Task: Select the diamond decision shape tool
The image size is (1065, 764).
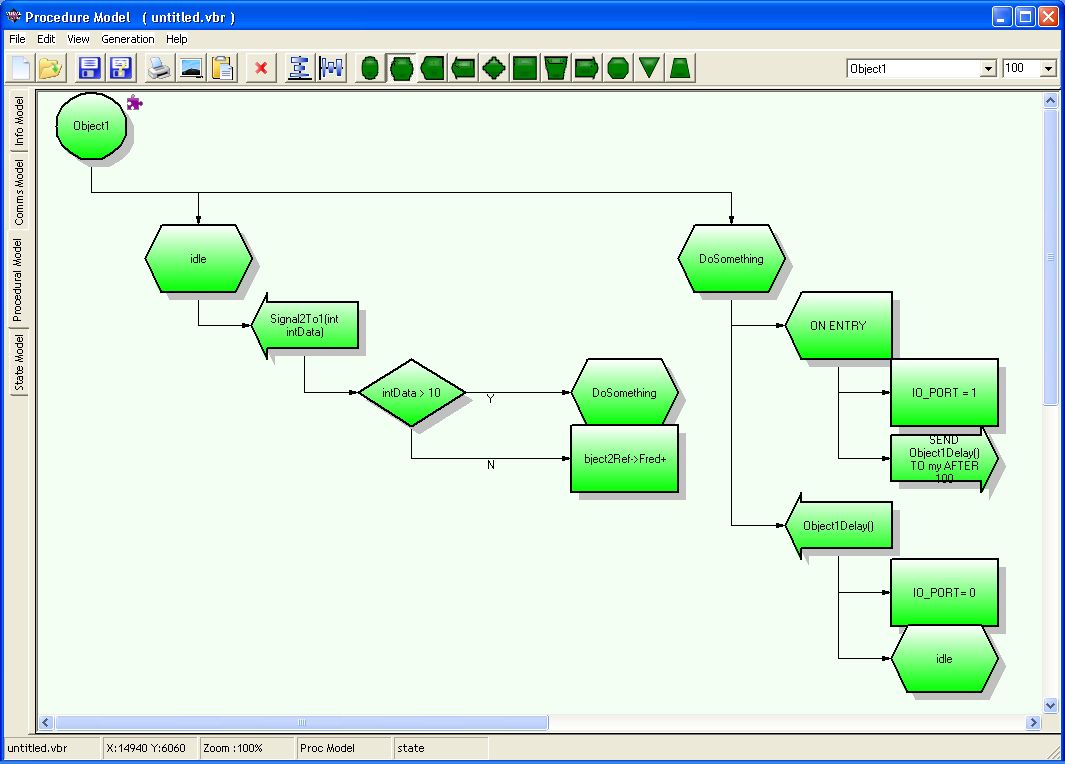Action: coord(494,68)
